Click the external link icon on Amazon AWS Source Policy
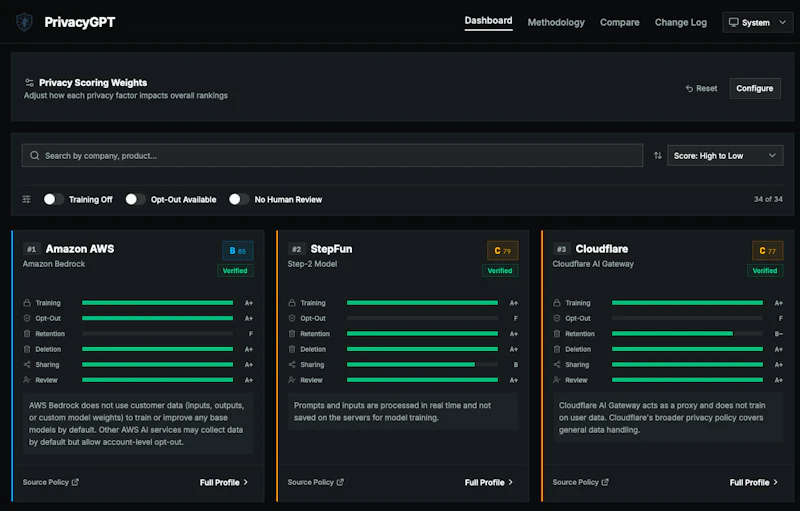The width and height of the screenshot is (800, 511). [76, 482]
